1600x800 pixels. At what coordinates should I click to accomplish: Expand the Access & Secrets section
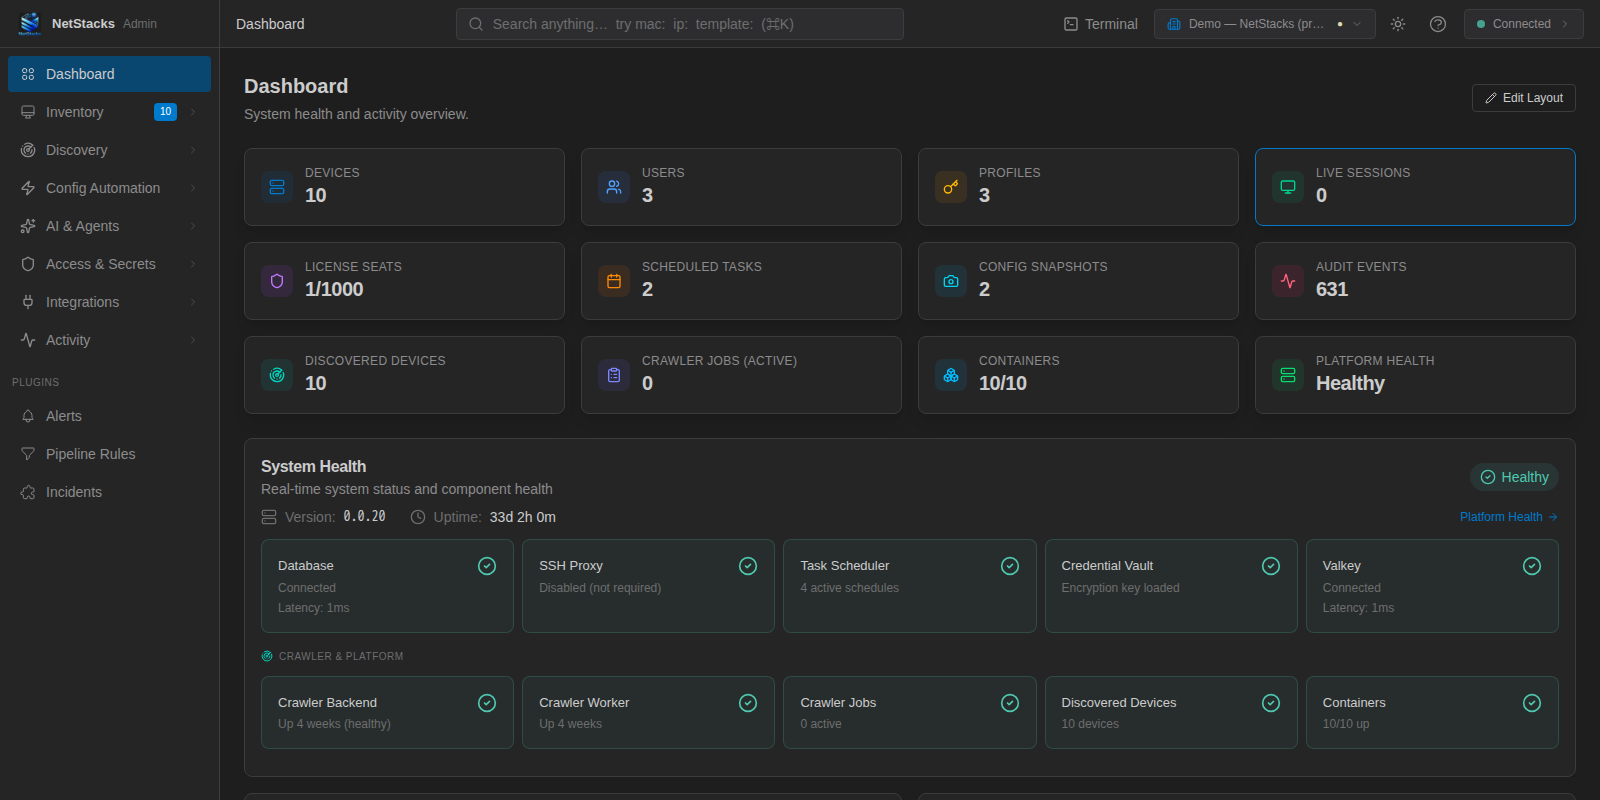(x=110, y=264)
